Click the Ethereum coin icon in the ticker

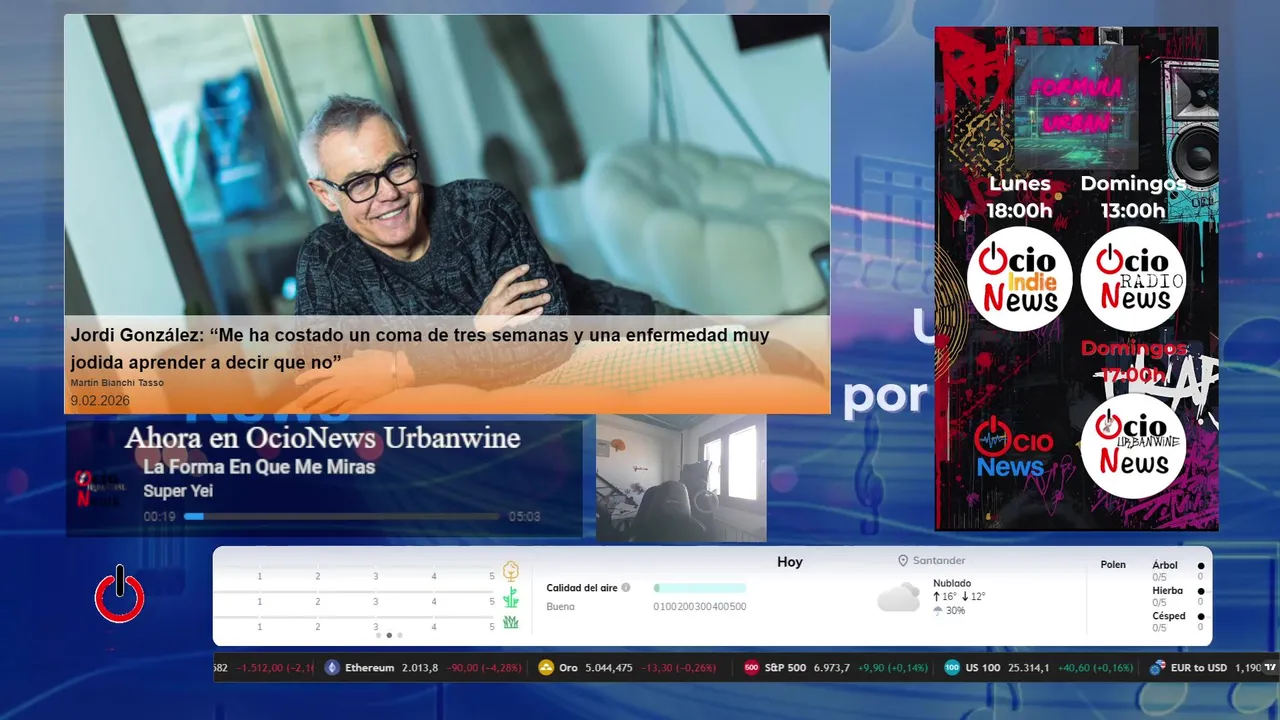332,668
